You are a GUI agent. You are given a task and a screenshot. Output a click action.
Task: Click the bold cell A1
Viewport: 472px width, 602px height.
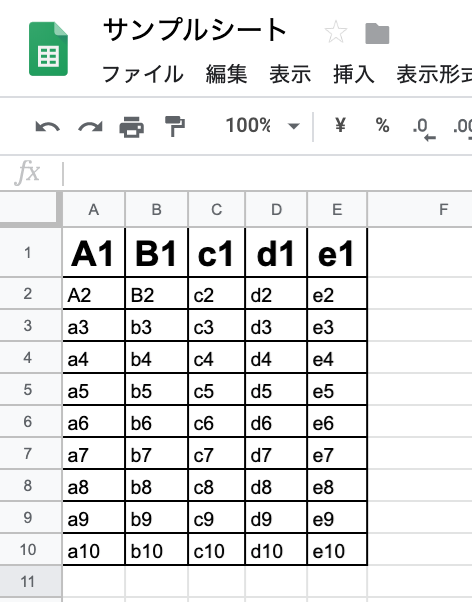tap(94, 253)
